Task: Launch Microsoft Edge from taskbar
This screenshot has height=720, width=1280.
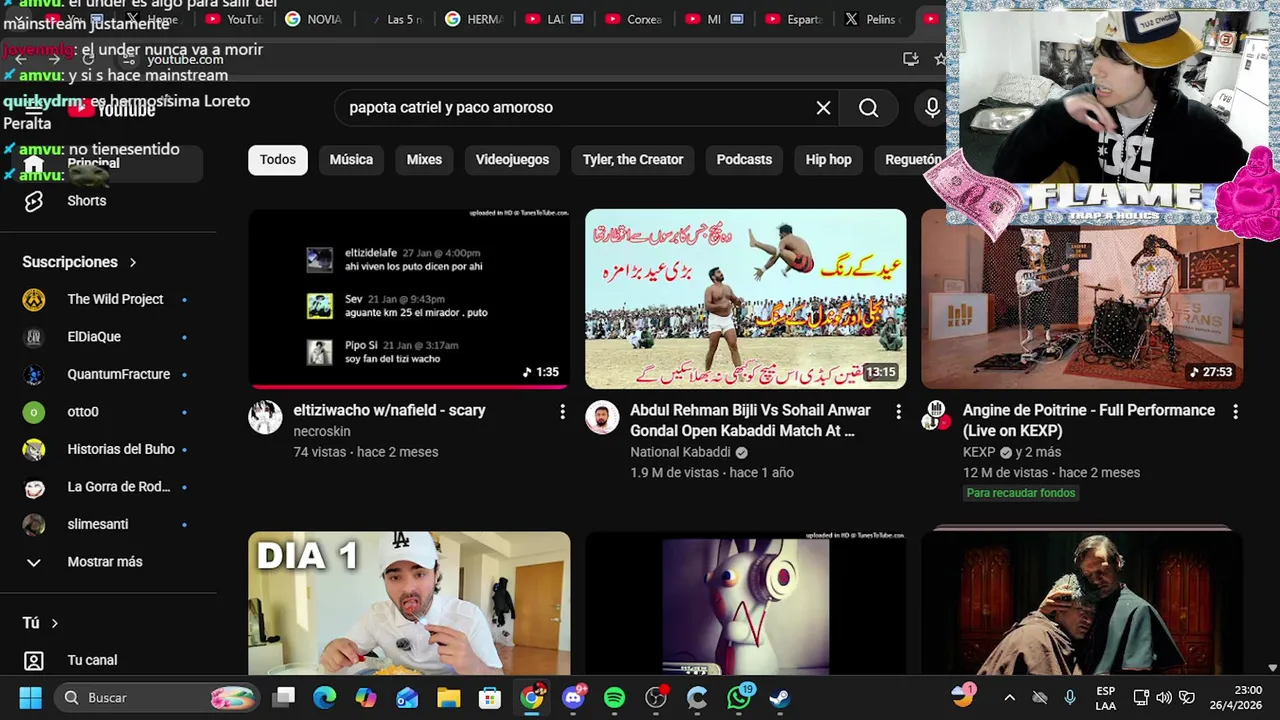Action: pyautogui.click(x=325, y=697)
